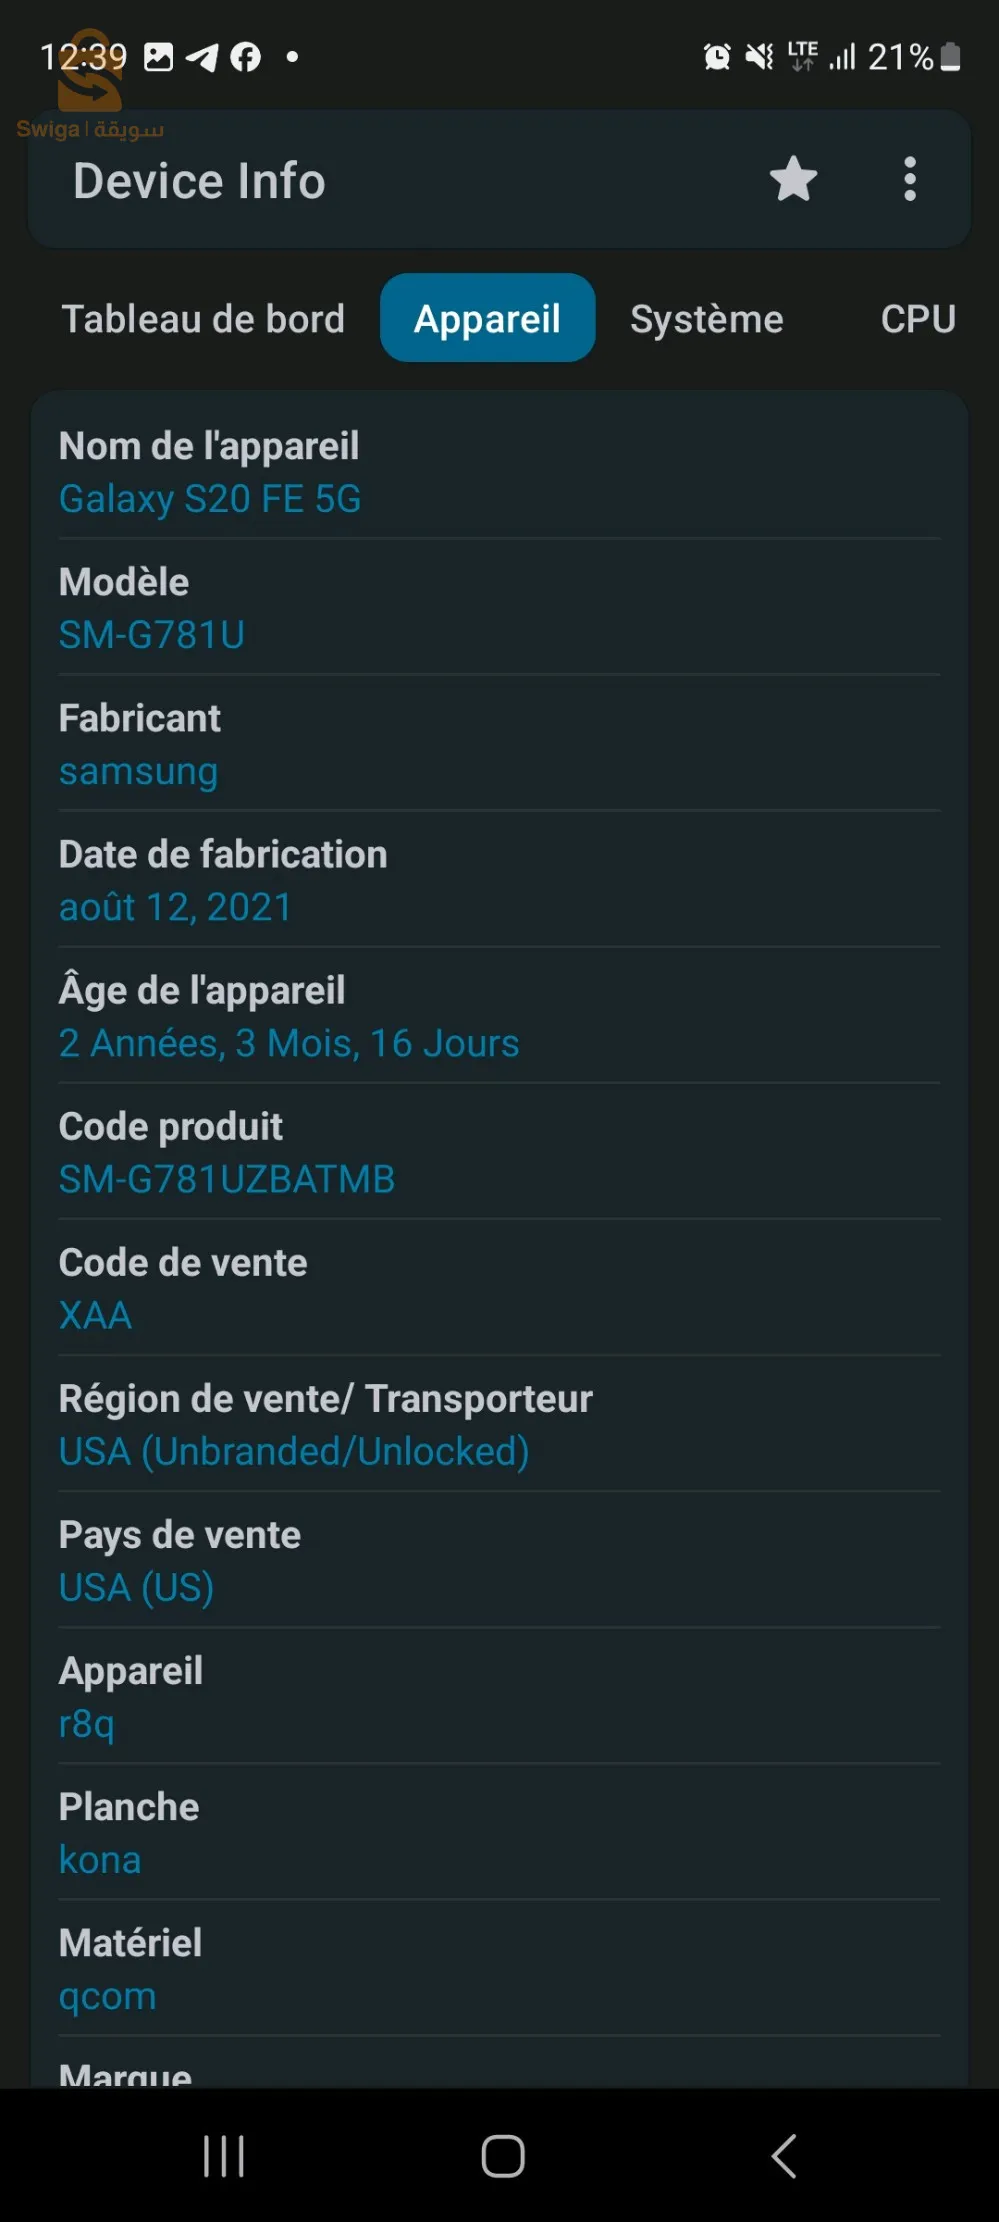
Task: Tap the battery icon in status bar
Action: pyautogui.click(x=951, y=57)
